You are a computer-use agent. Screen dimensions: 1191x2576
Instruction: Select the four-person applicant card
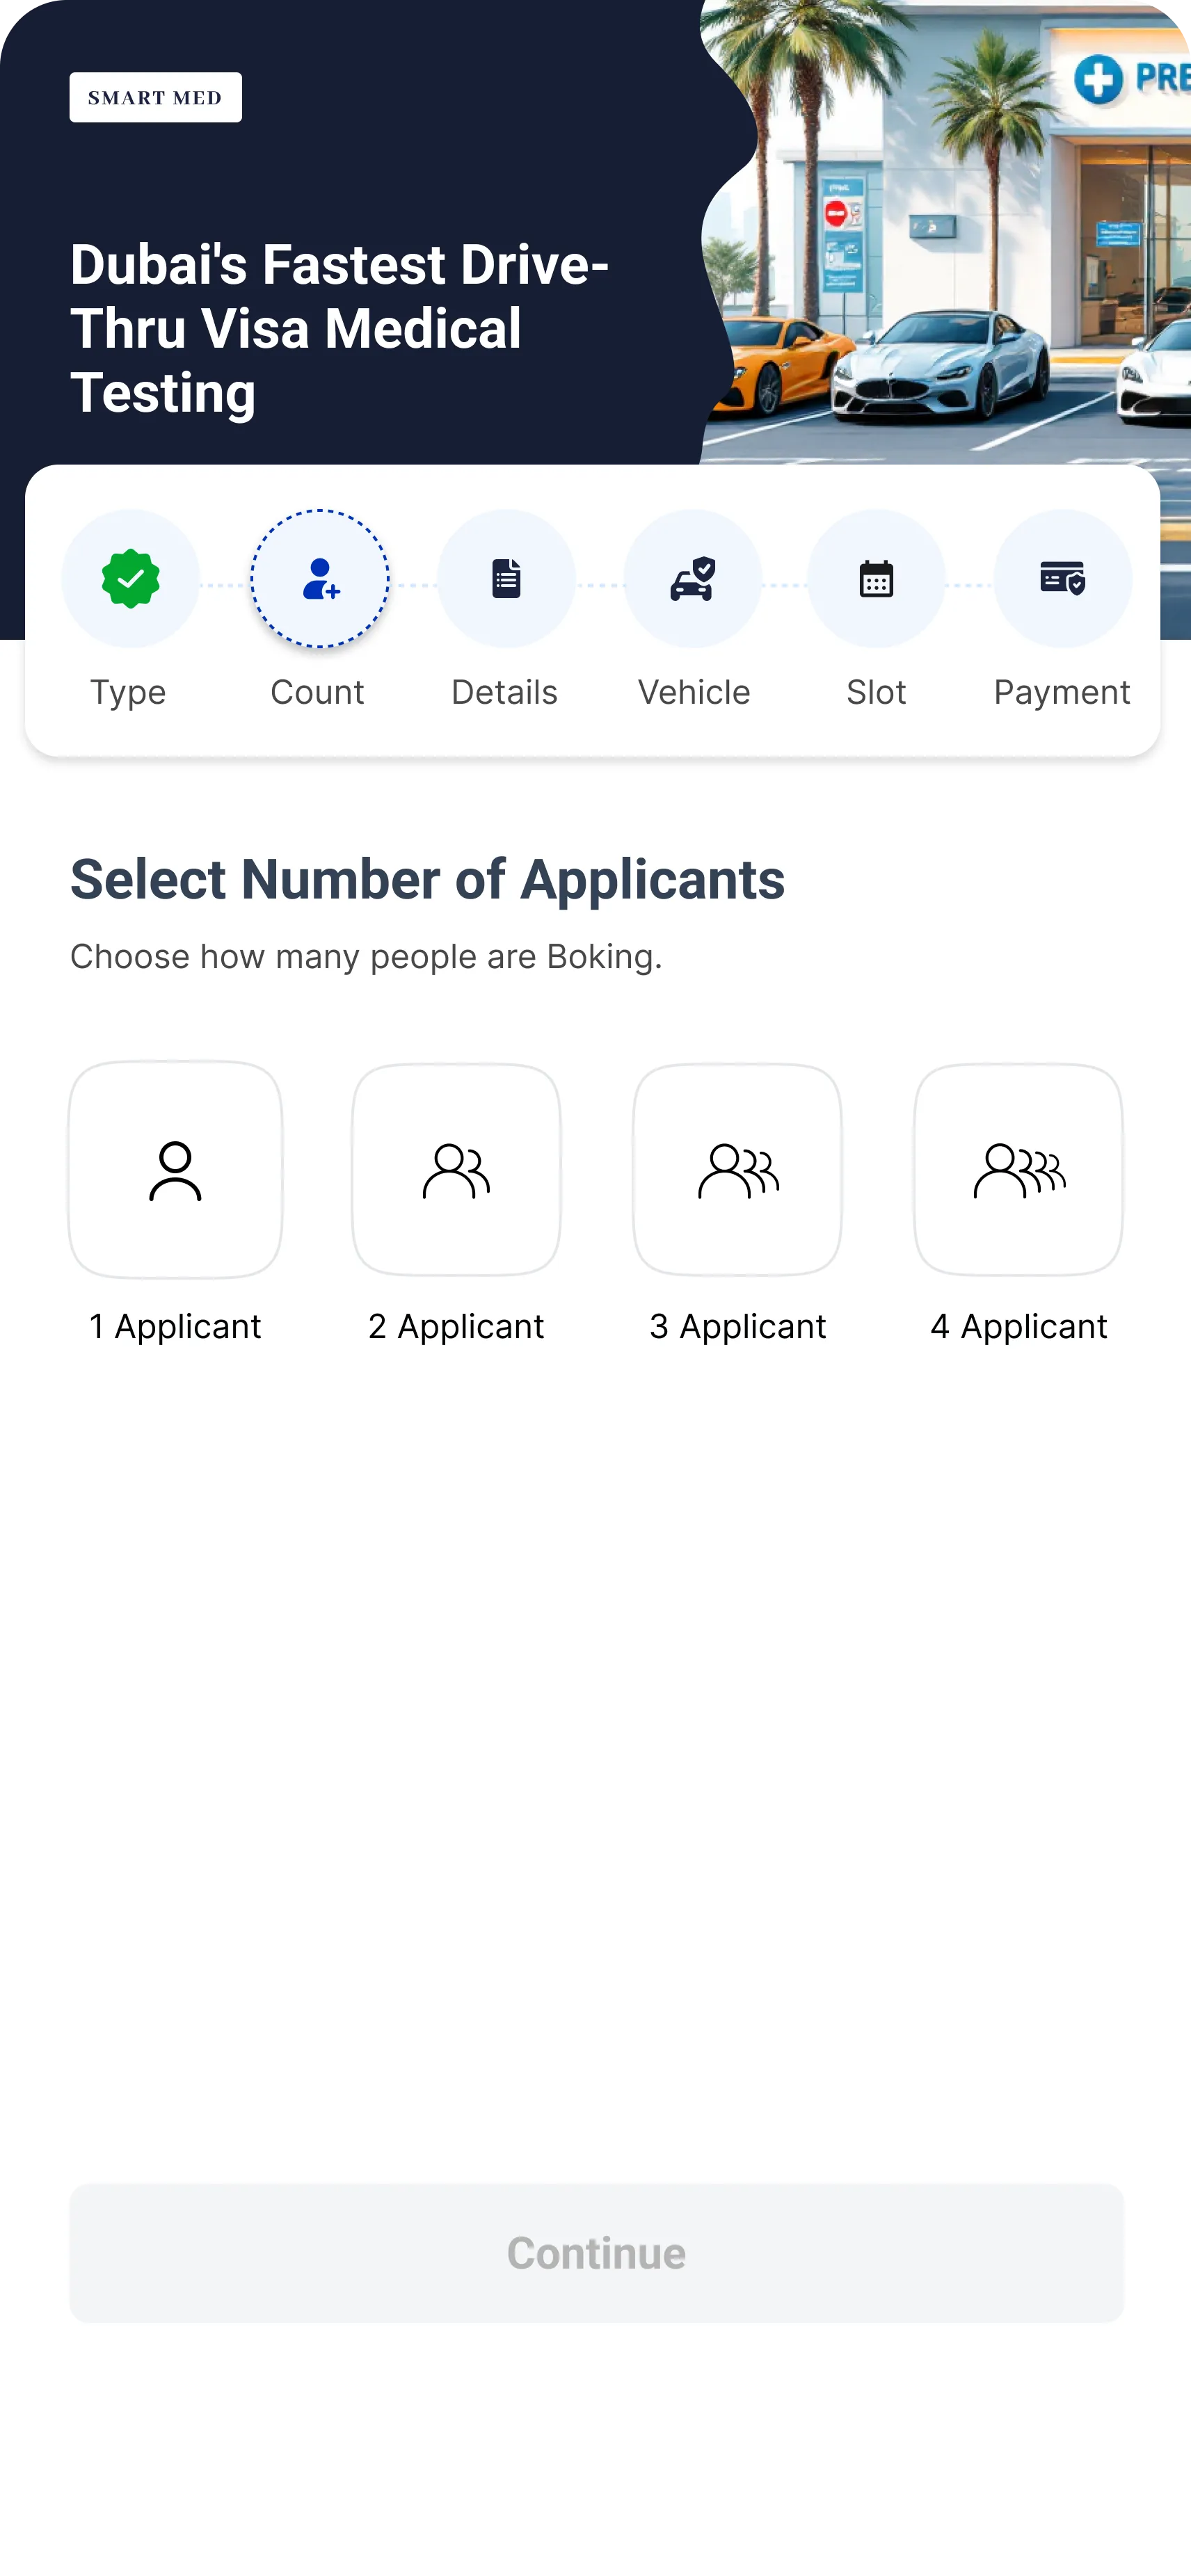tap(1018, 1169)
